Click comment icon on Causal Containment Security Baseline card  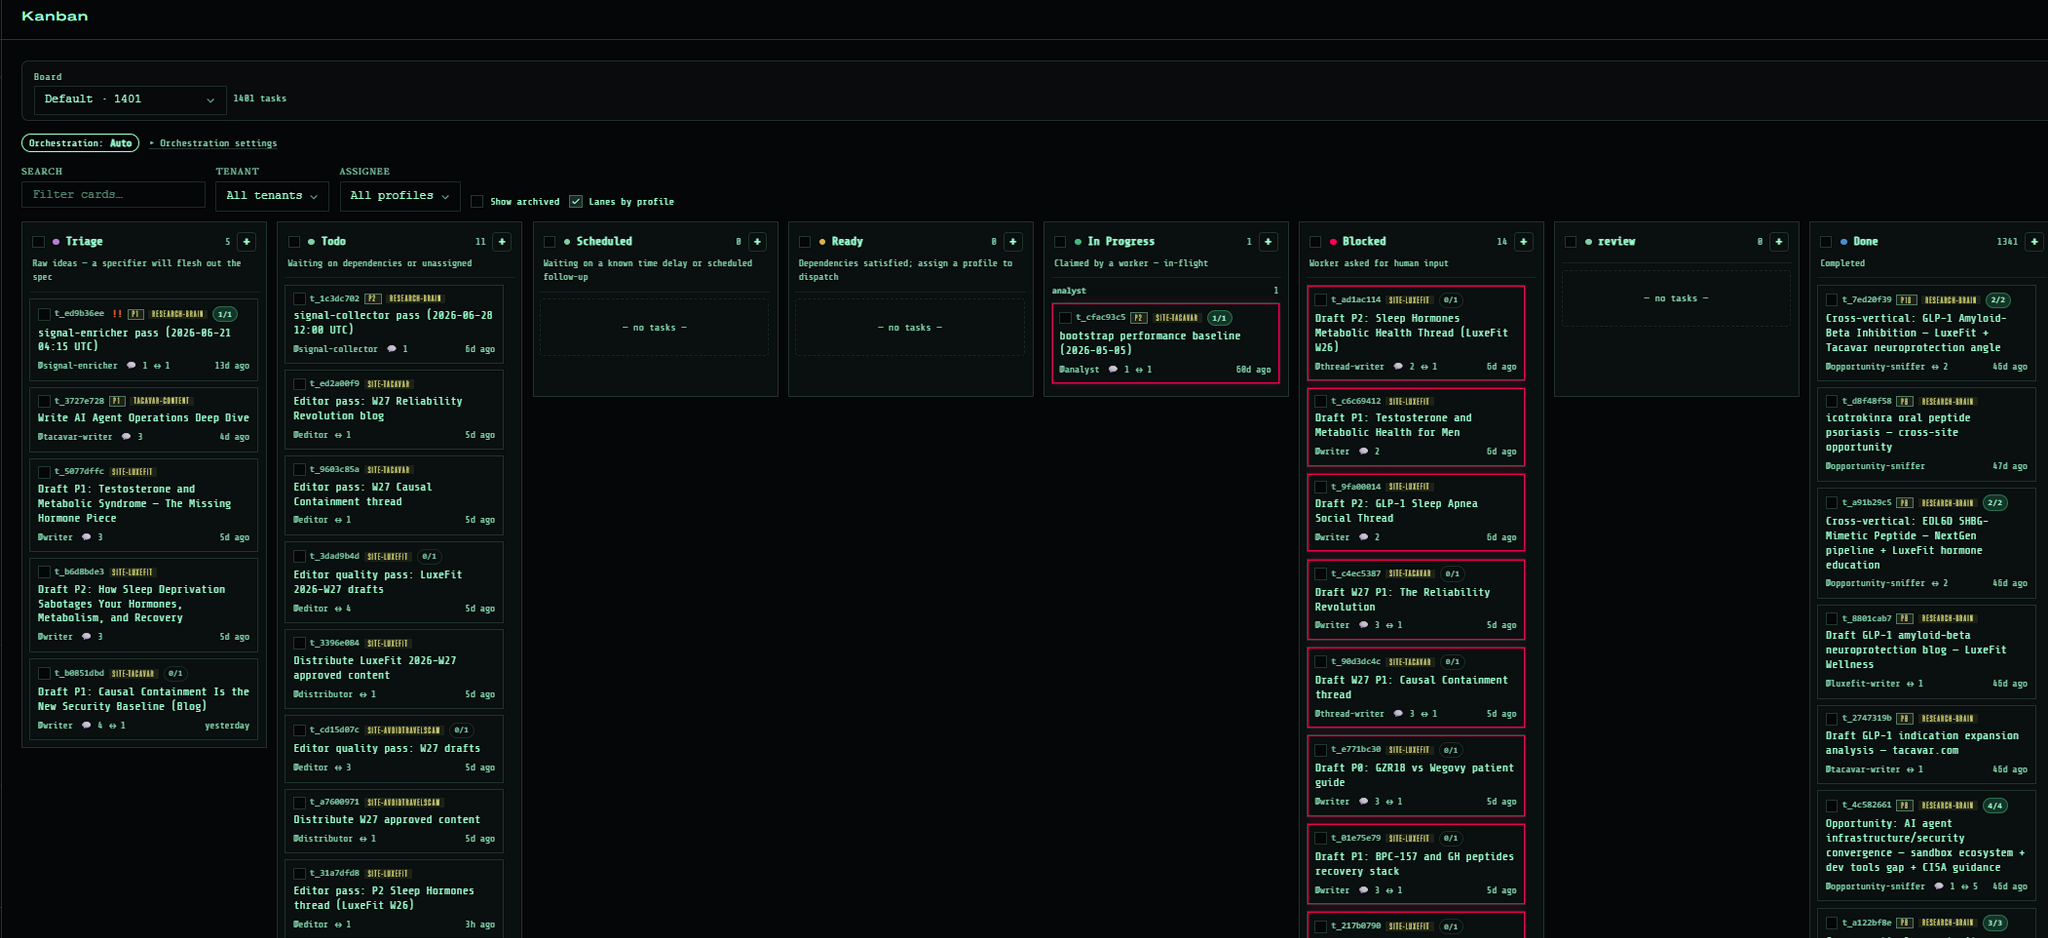coord(86,726)
